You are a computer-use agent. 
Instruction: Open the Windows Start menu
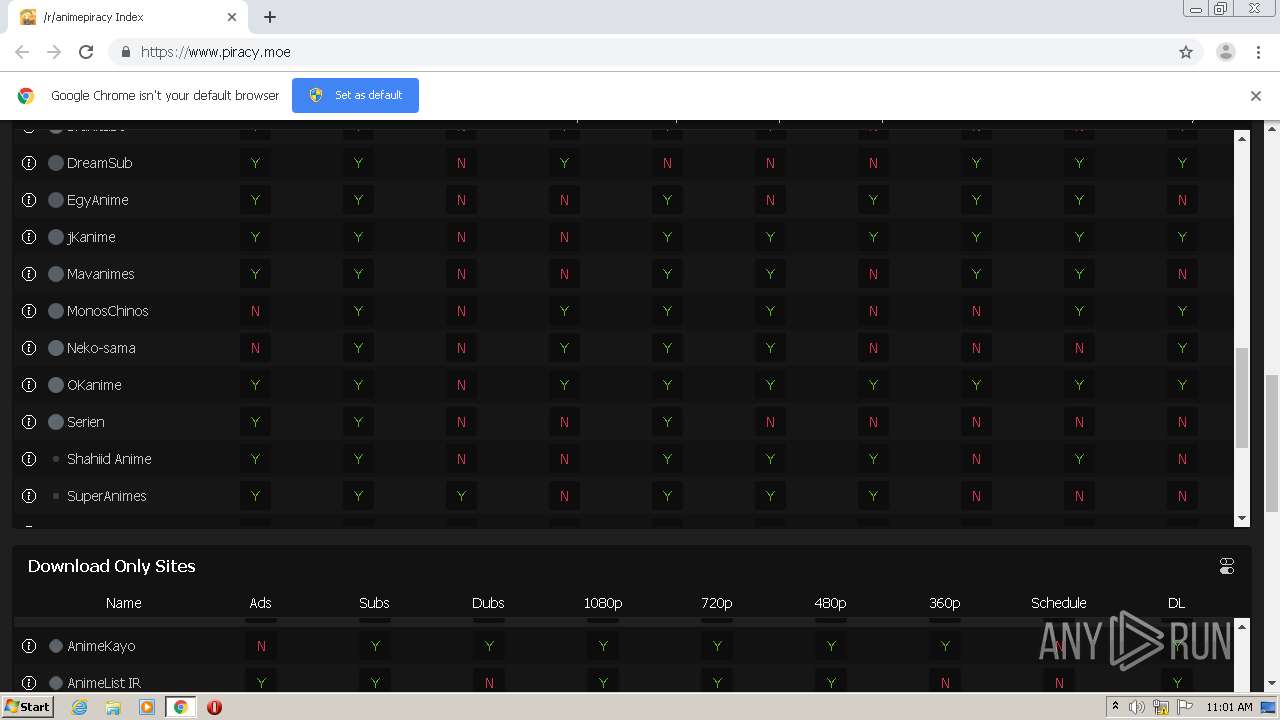point(27,706)
